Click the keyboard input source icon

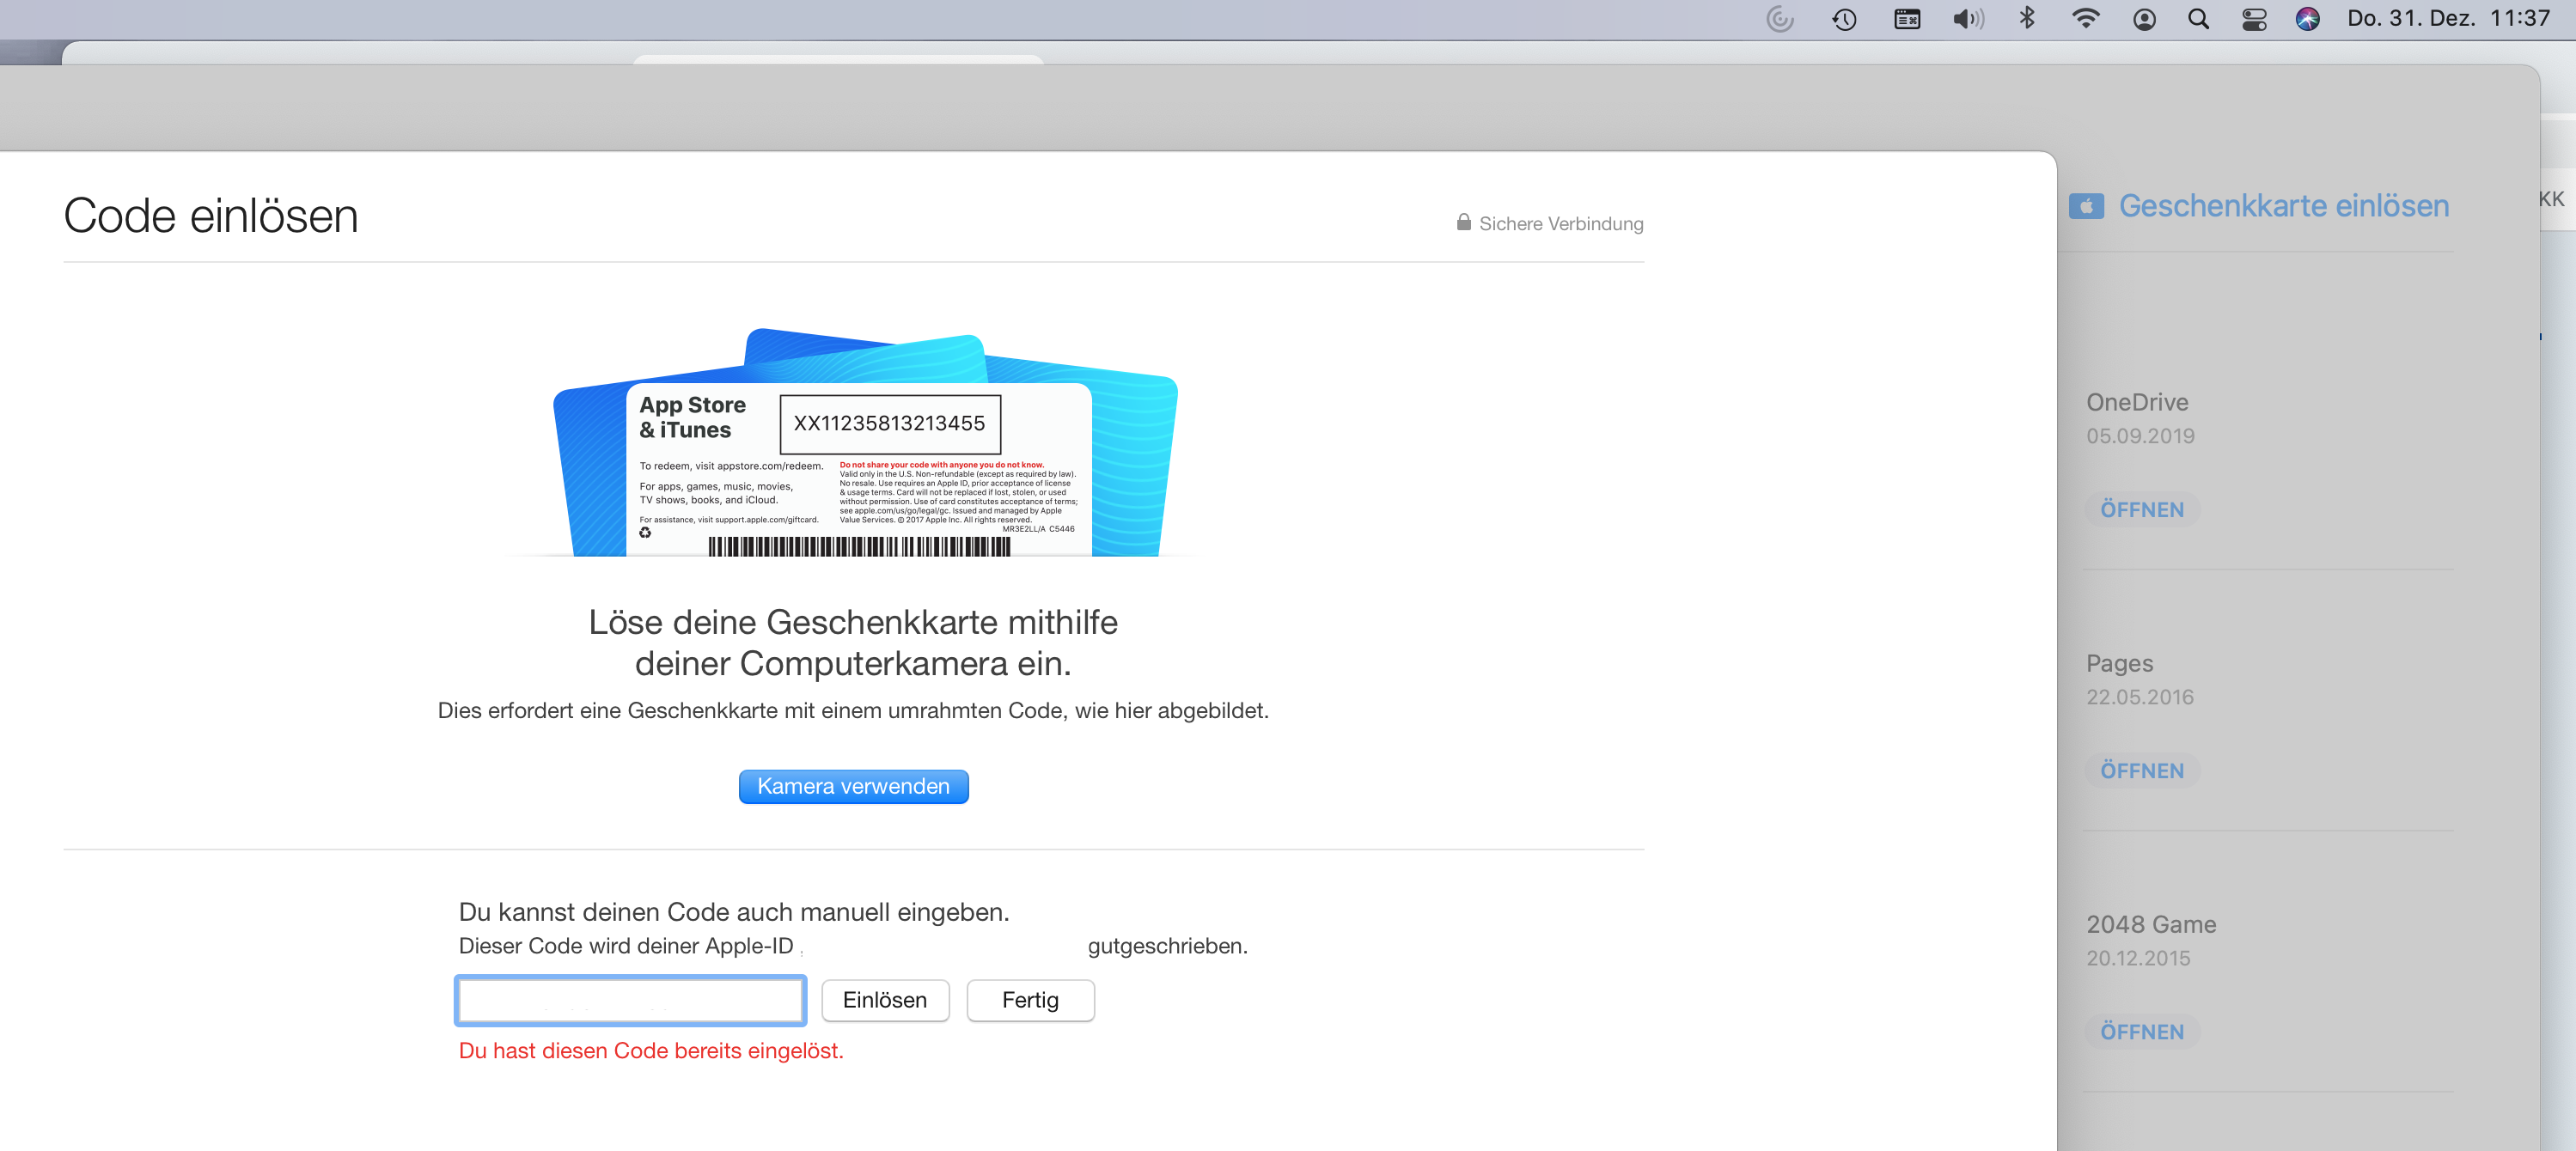click(1907, 19)
